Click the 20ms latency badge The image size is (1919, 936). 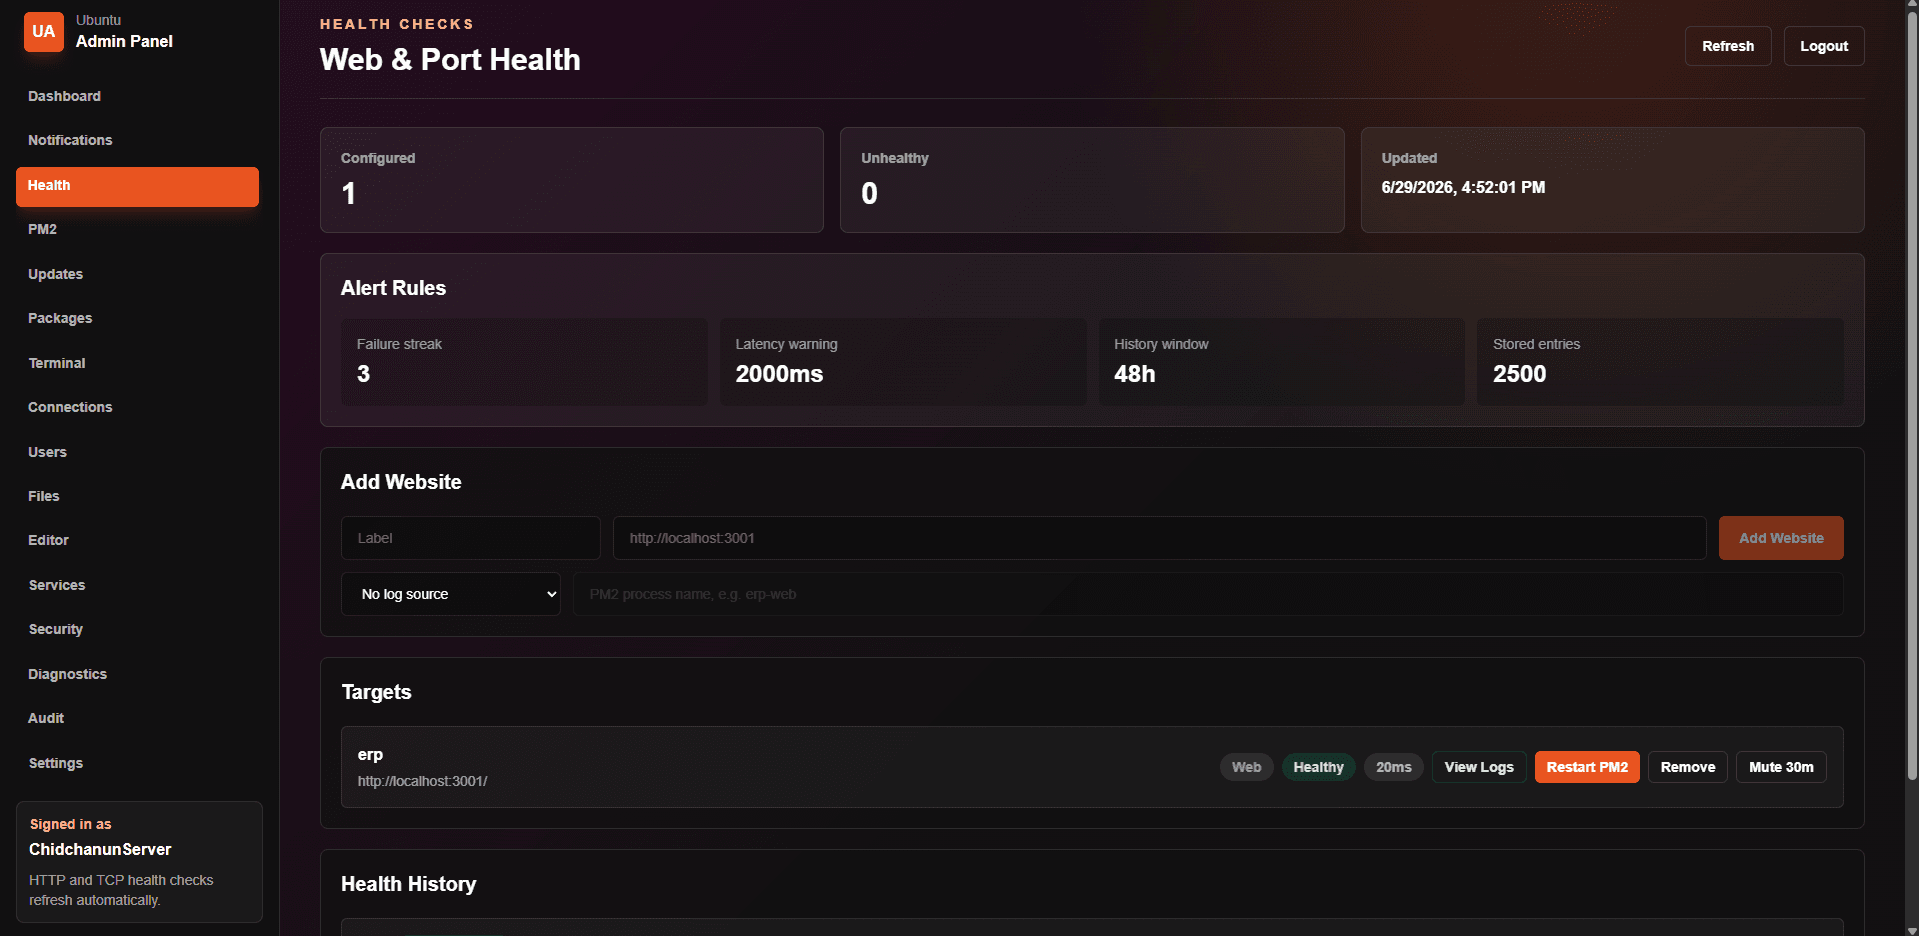pos(1393,767)
